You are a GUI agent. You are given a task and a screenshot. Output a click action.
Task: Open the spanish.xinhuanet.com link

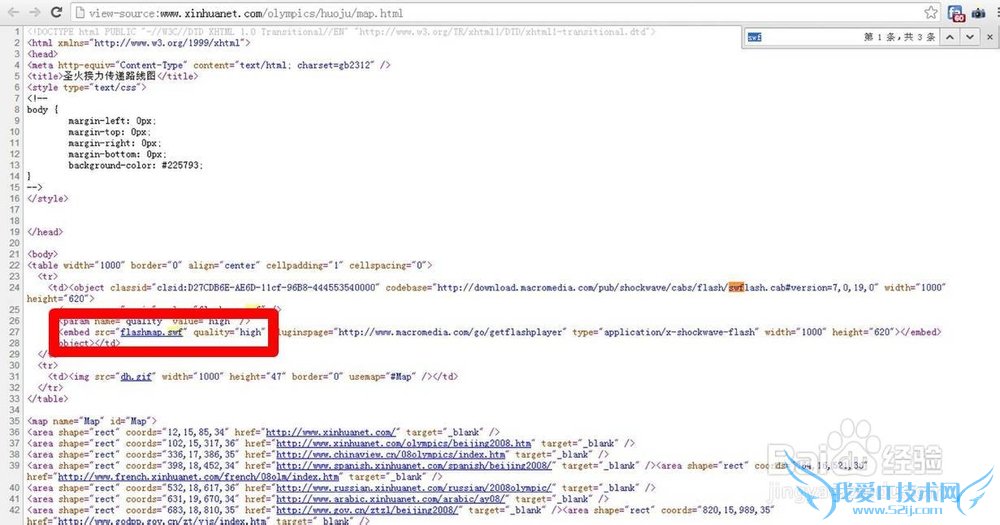pyautogui.click(x=414, y=466)
